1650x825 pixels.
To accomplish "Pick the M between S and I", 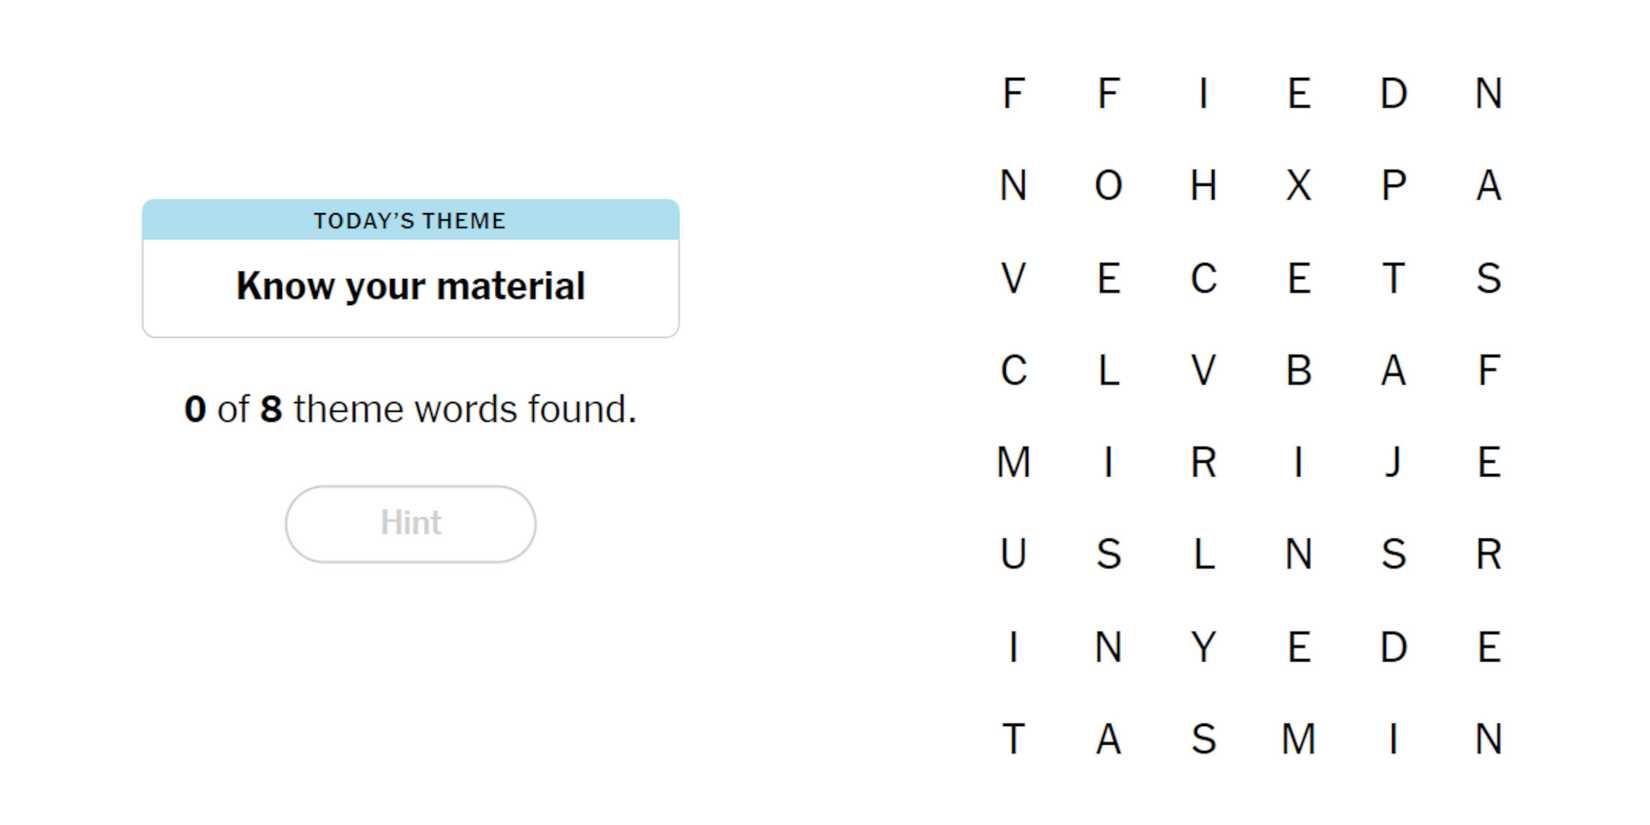I will (1298, 740).
